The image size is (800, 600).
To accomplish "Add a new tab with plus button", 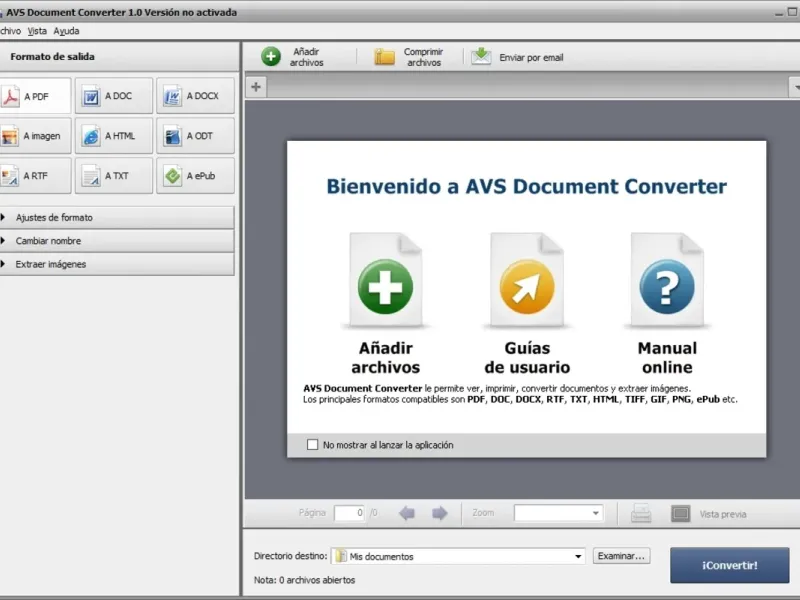I will pos(256,87).
